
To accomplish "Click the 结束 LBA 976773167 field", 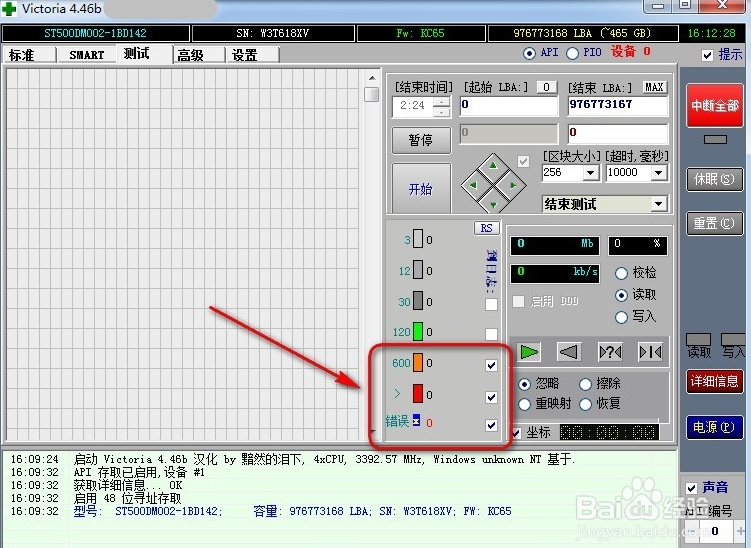I will tap(617, 105).
